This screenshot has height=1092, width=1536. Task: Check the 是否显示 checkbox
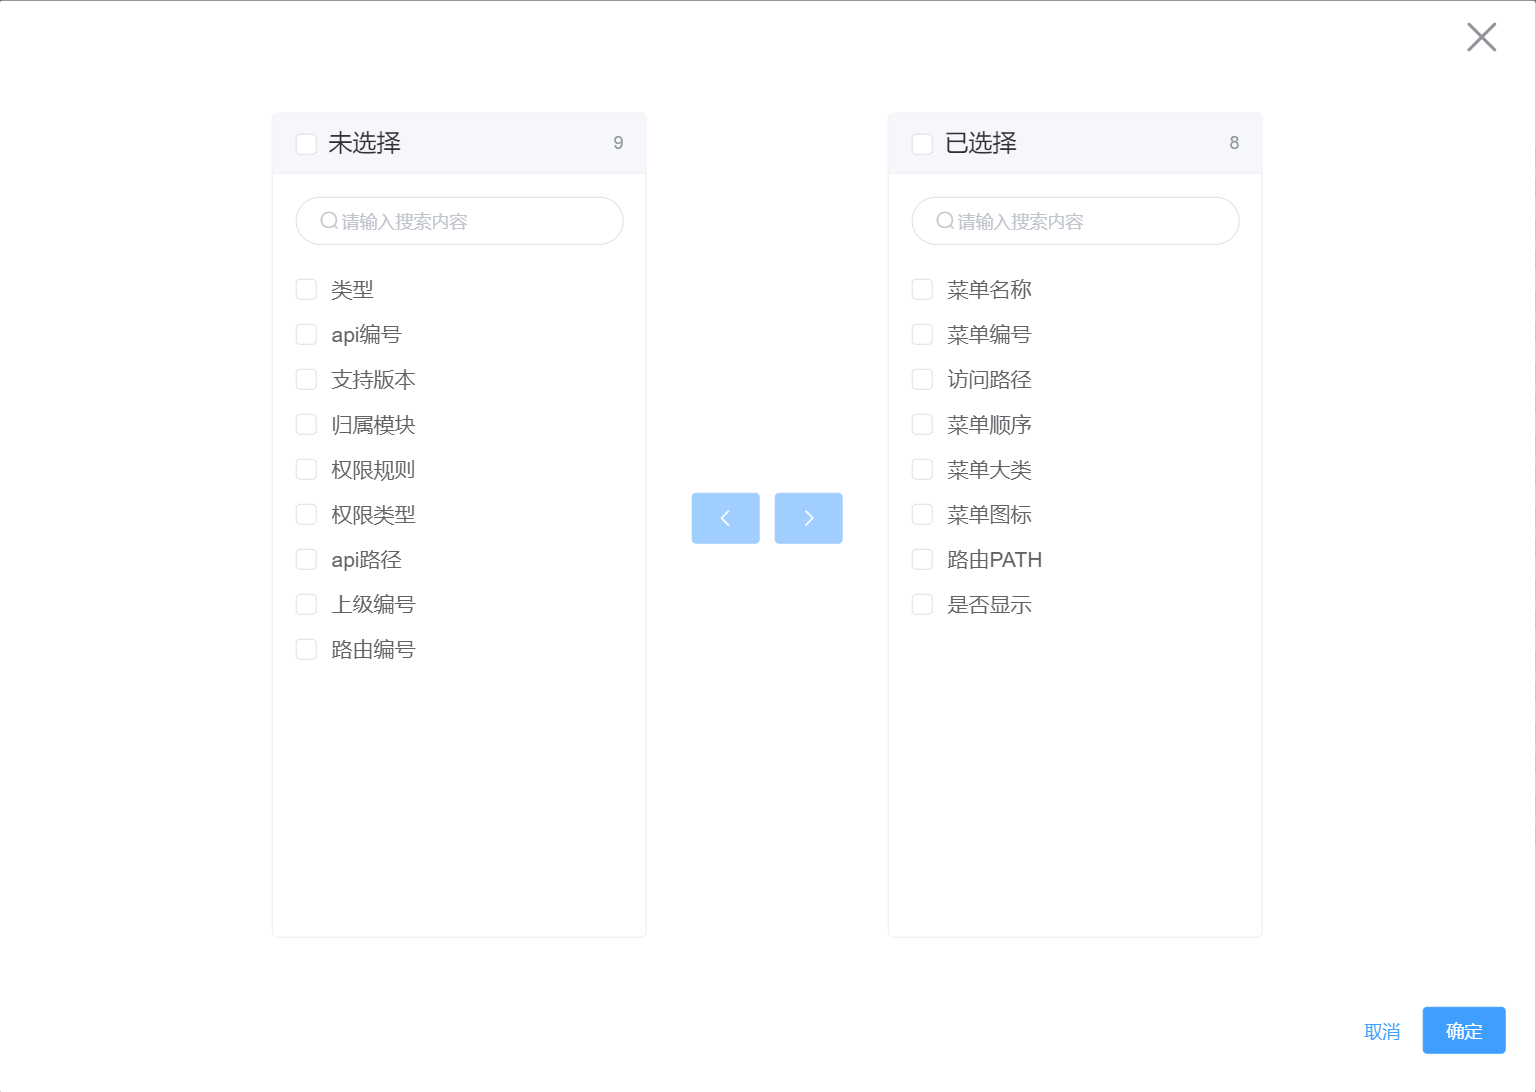click(x=922, y=605)
